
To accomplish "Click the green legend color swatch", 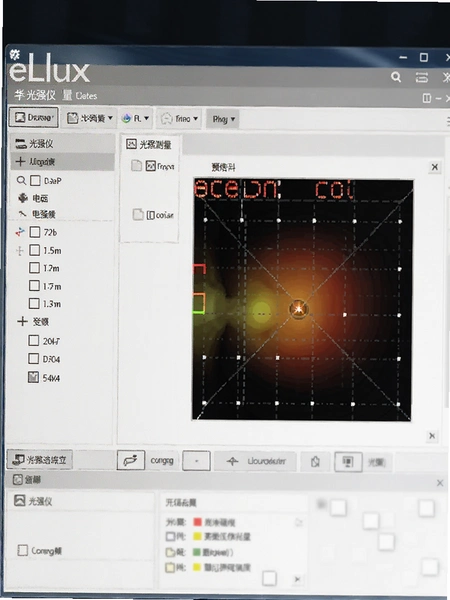I will (x=197, y=552).
